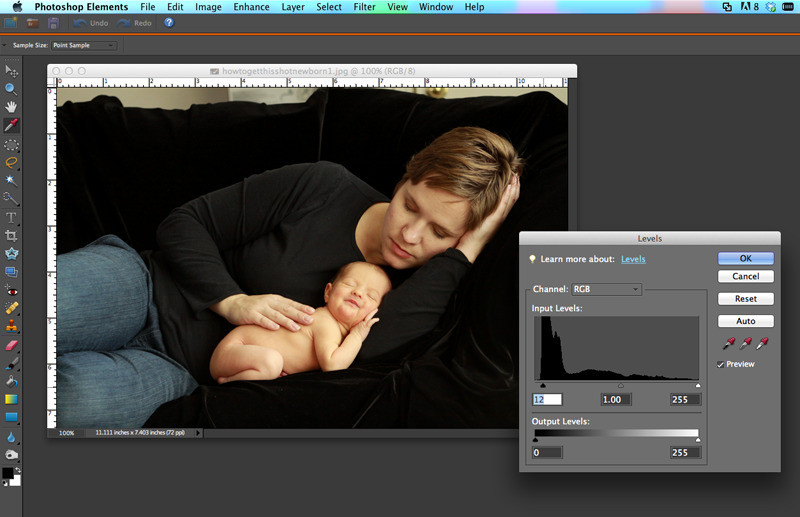Select the Straighten tool

(11, 272)
